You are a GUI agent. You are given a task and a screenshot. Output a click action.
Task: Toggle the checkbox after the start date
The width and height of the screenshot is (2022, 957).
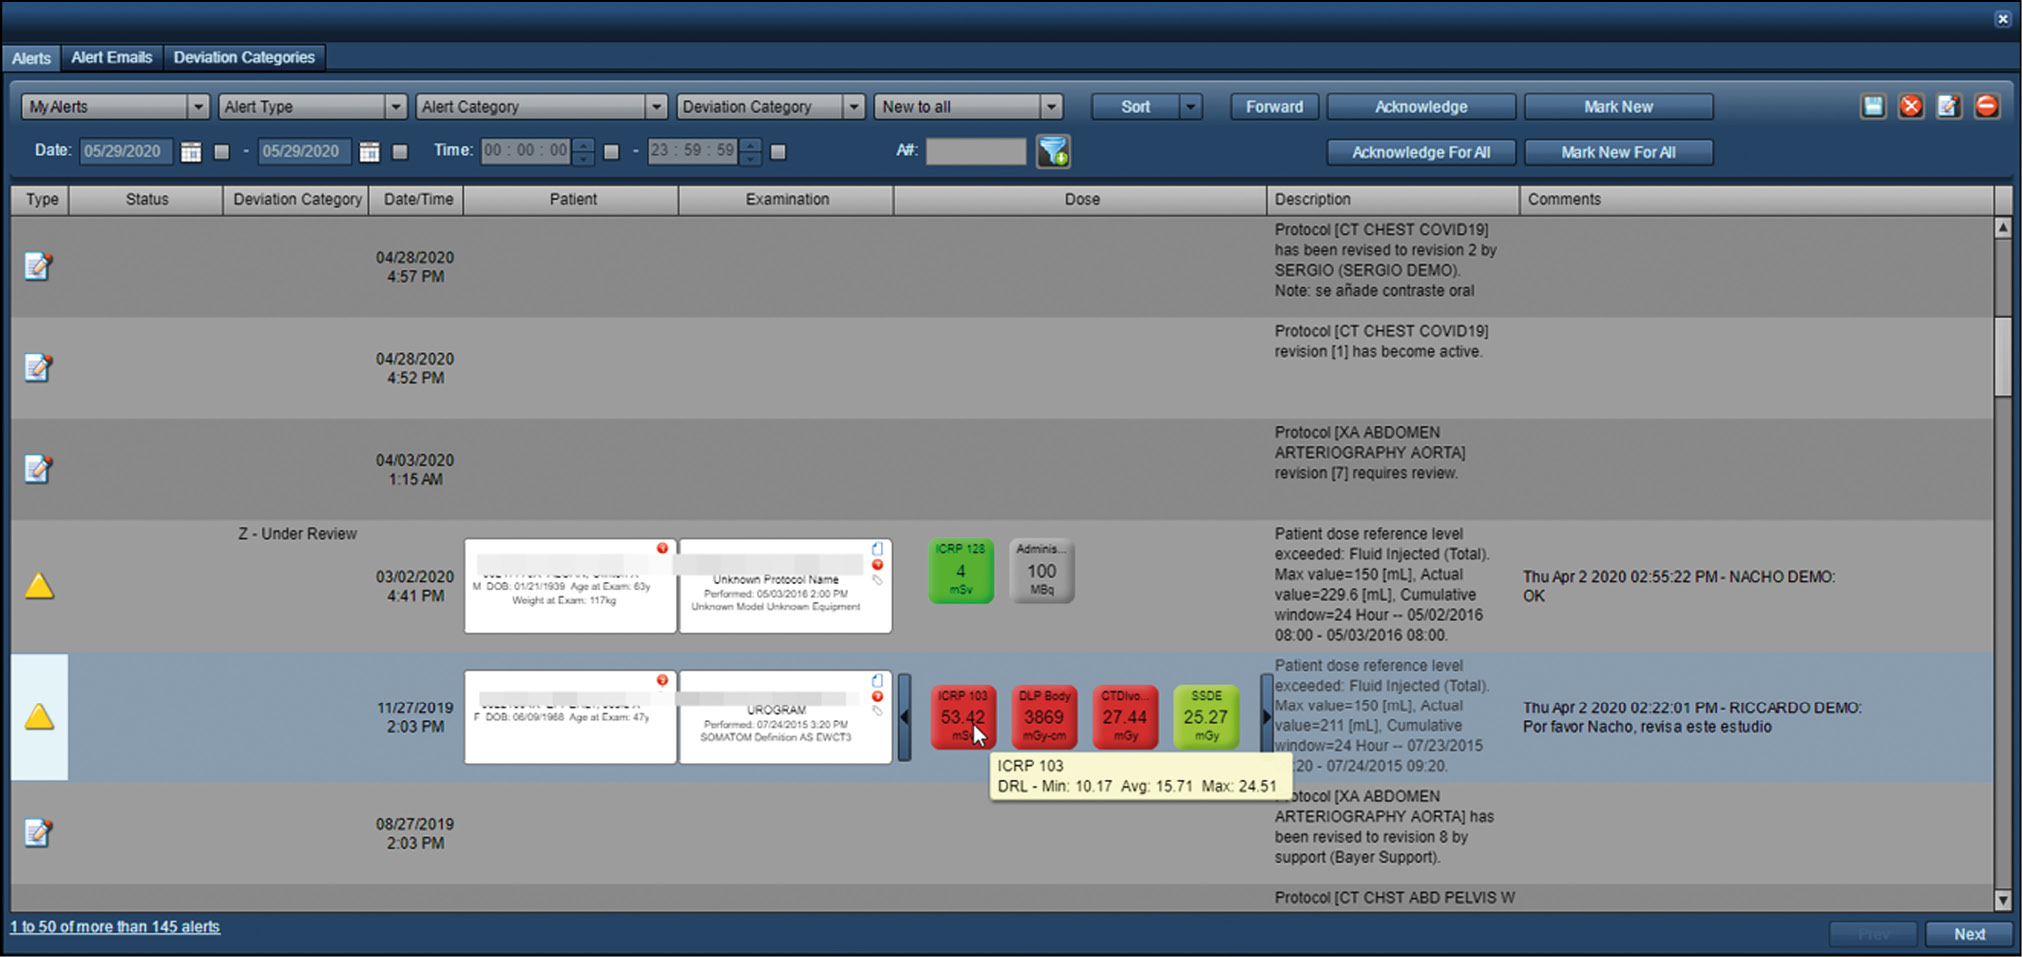point(222,152)
